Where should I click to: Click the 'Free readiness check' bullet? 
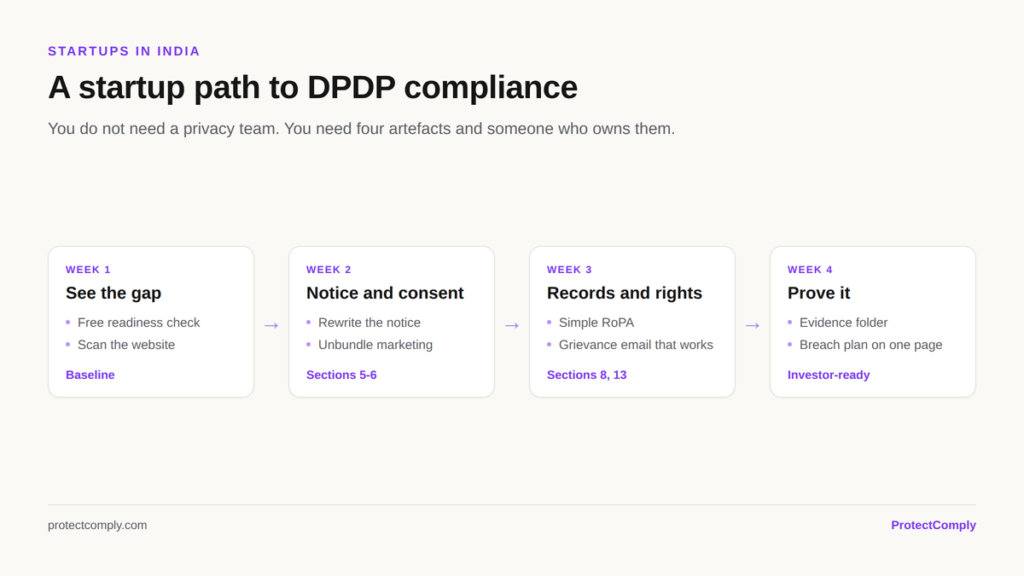click(x=138, y=323)
